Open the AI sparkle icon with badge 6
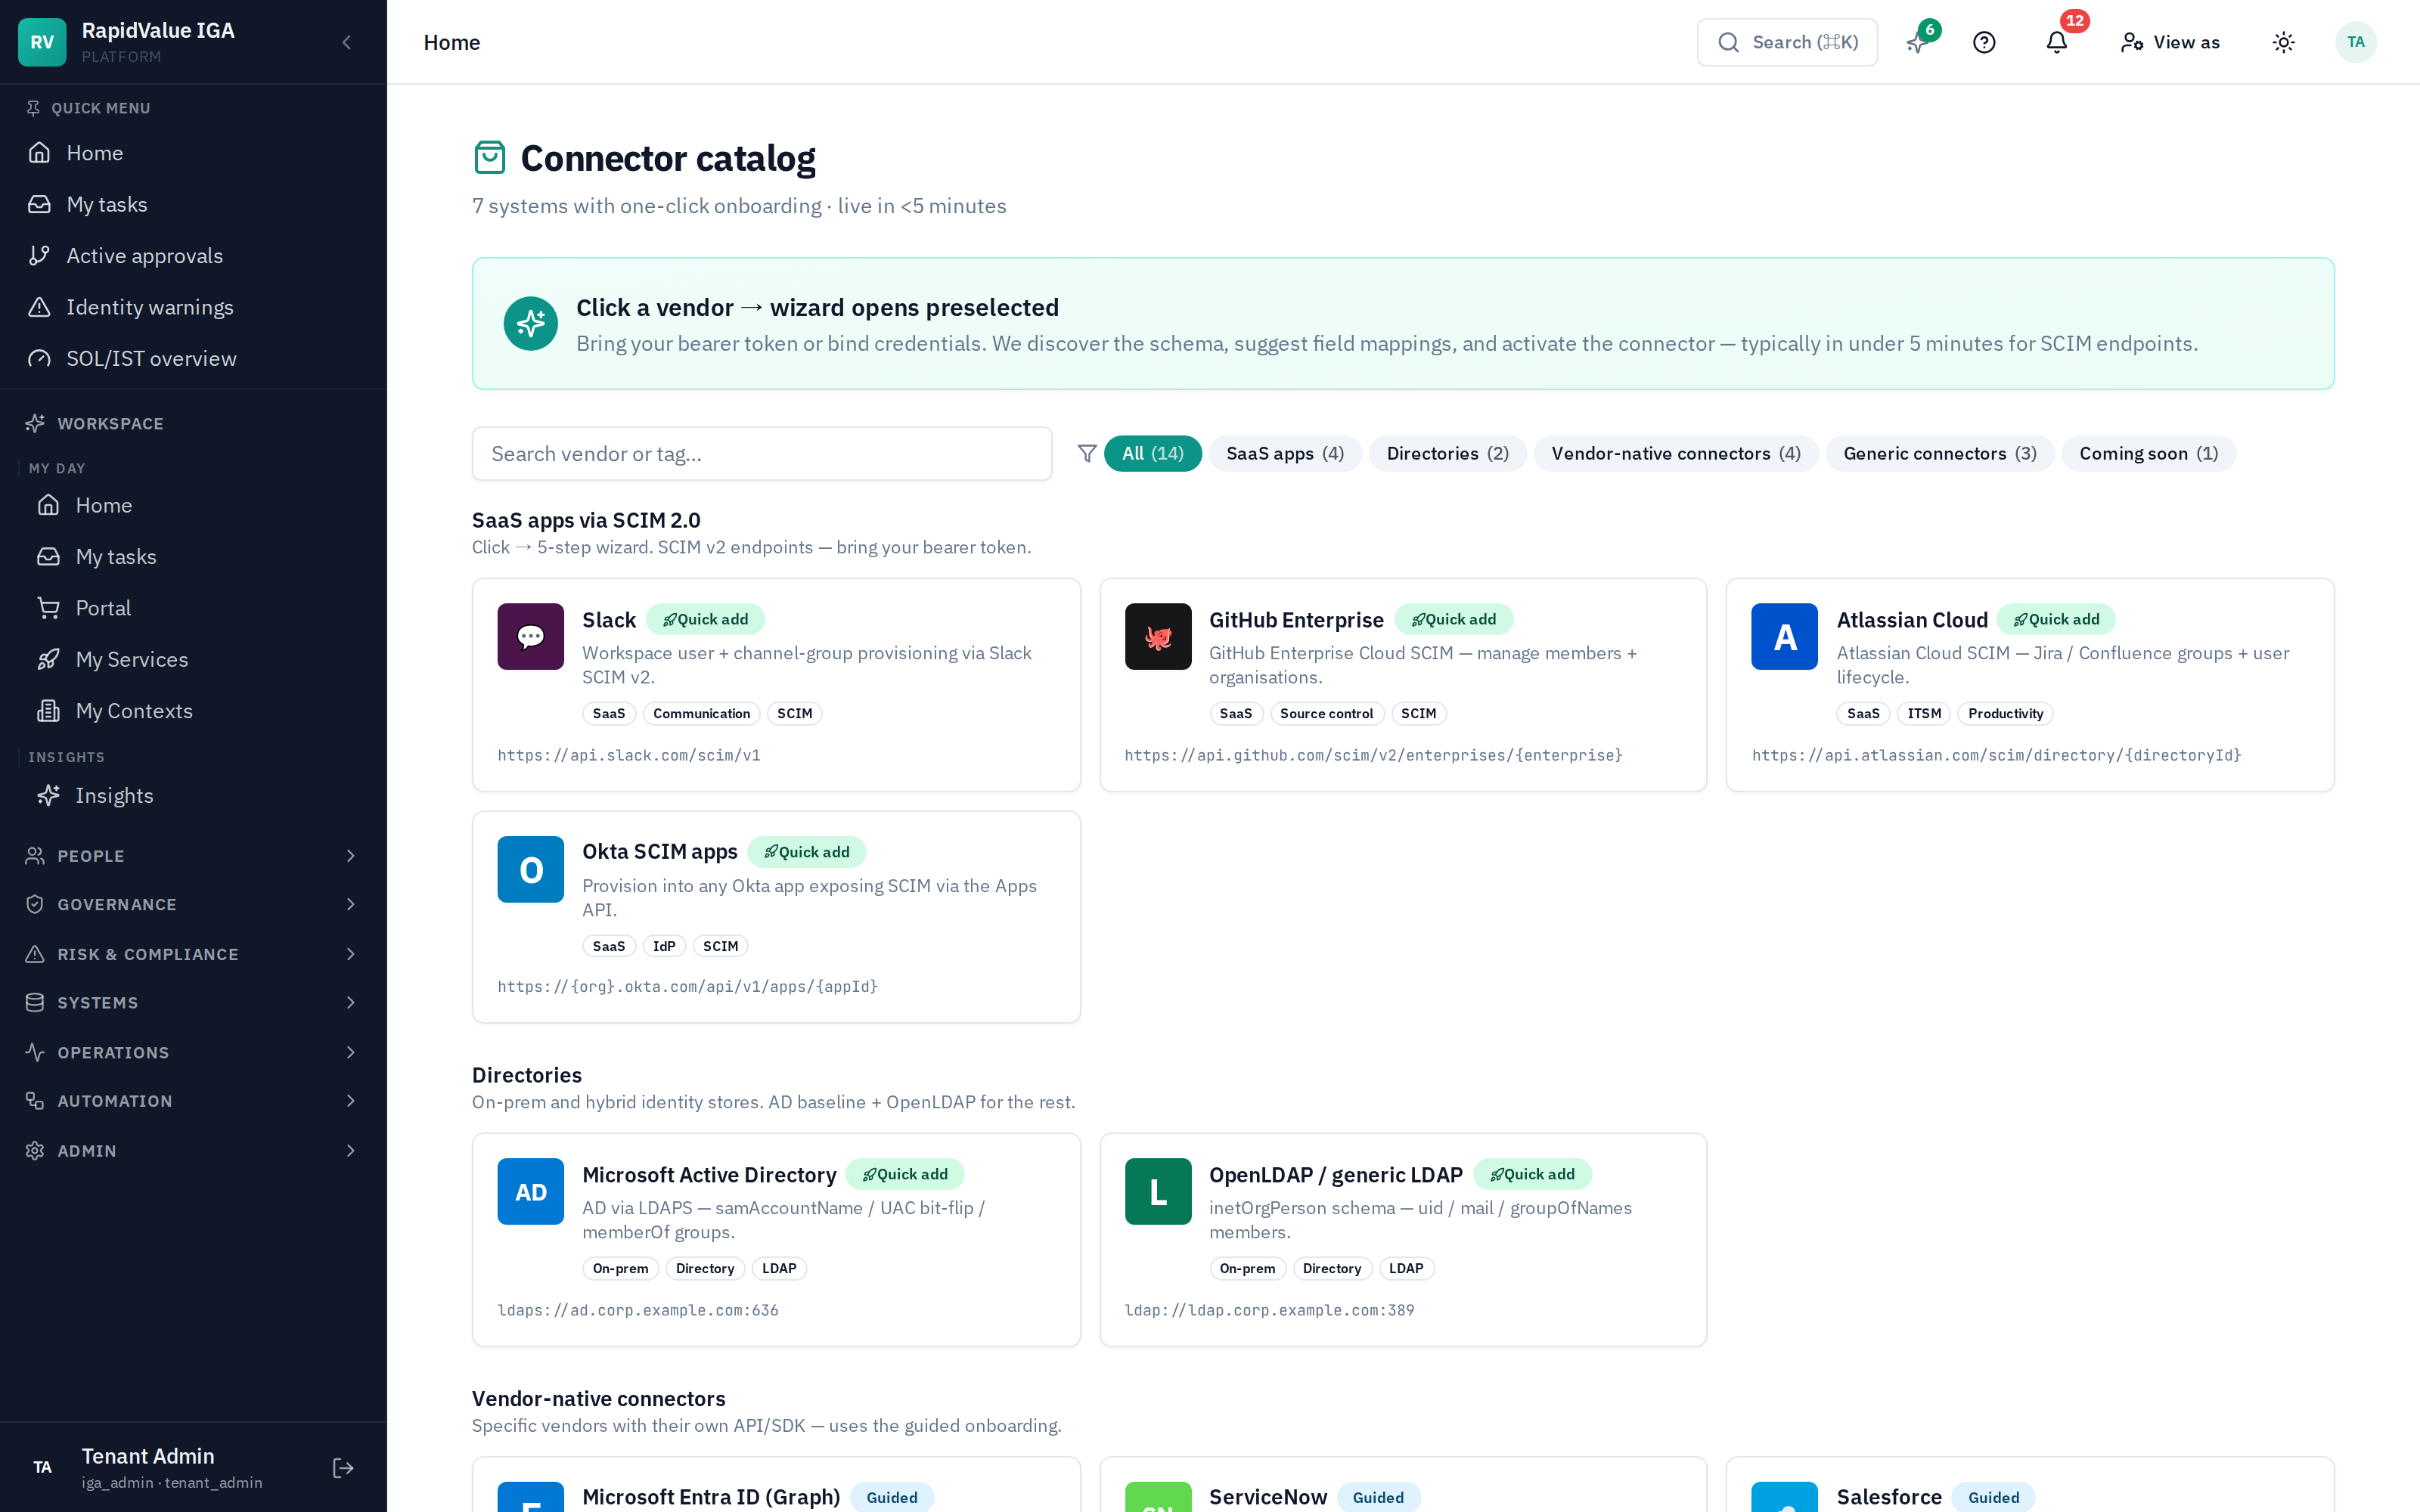Image resolution: width=2420 pixels, height=1512 pixels. click(x=1917, y=42)
